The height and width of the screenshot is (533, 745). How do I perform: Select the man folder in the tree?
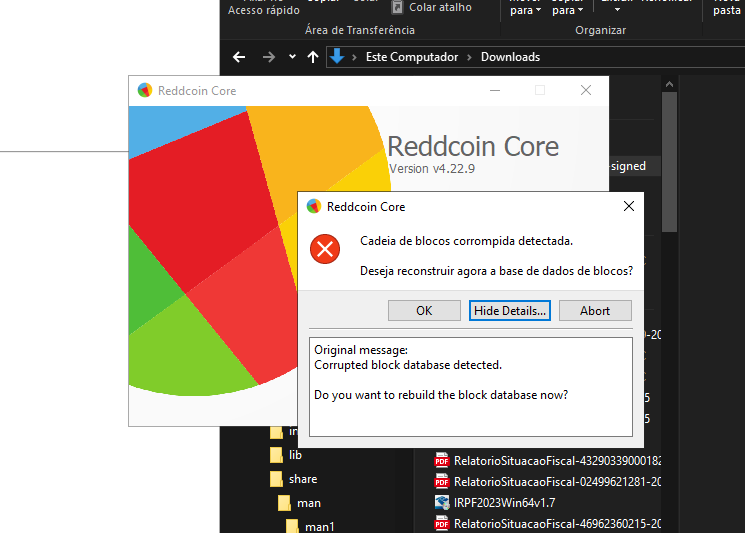[308, 503]
